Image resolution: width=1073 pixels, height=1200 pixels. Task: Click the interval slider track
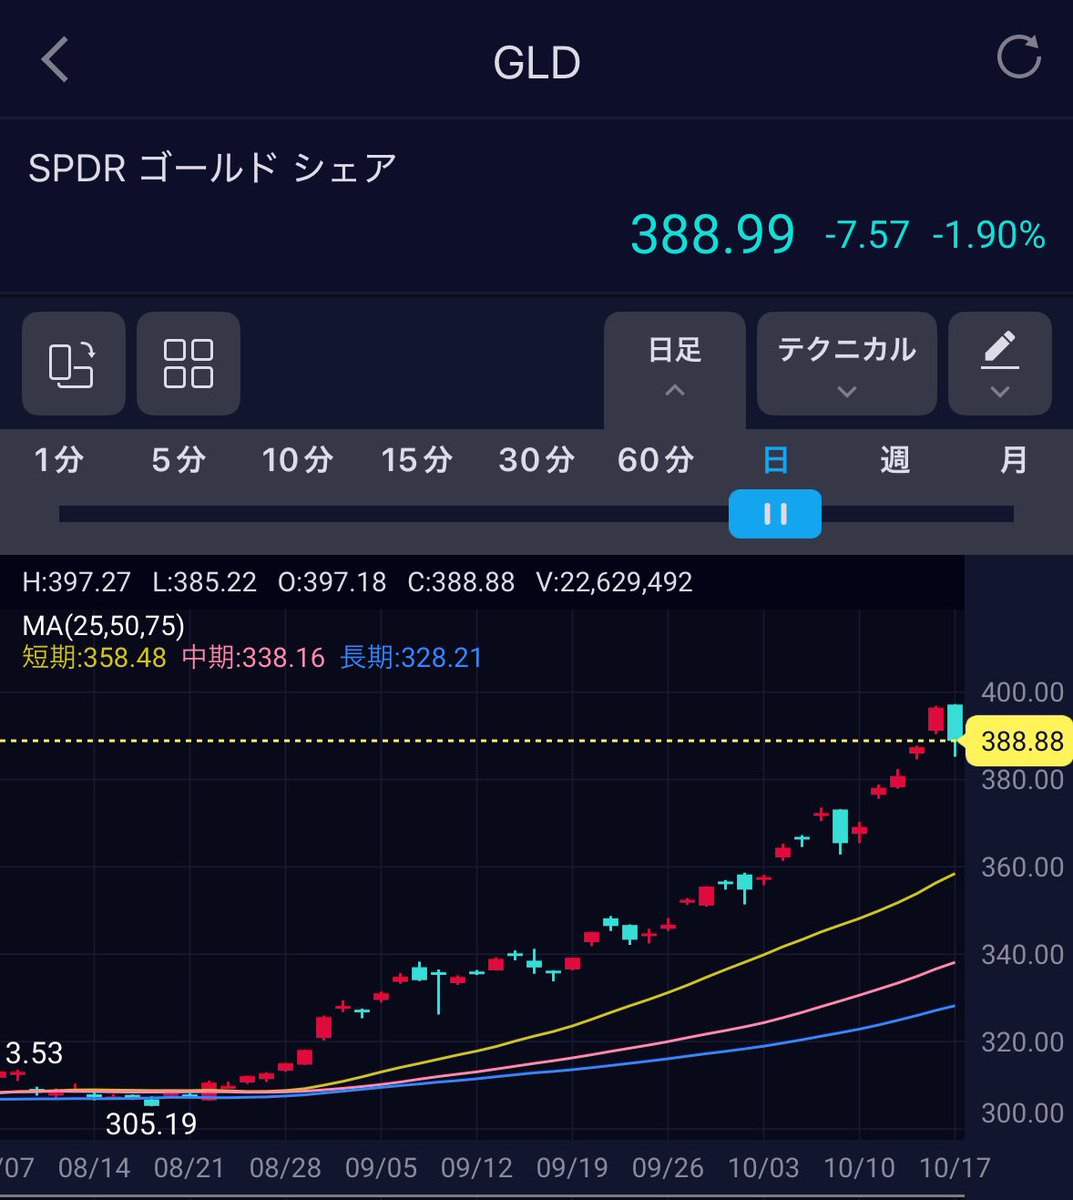point(536,514)
